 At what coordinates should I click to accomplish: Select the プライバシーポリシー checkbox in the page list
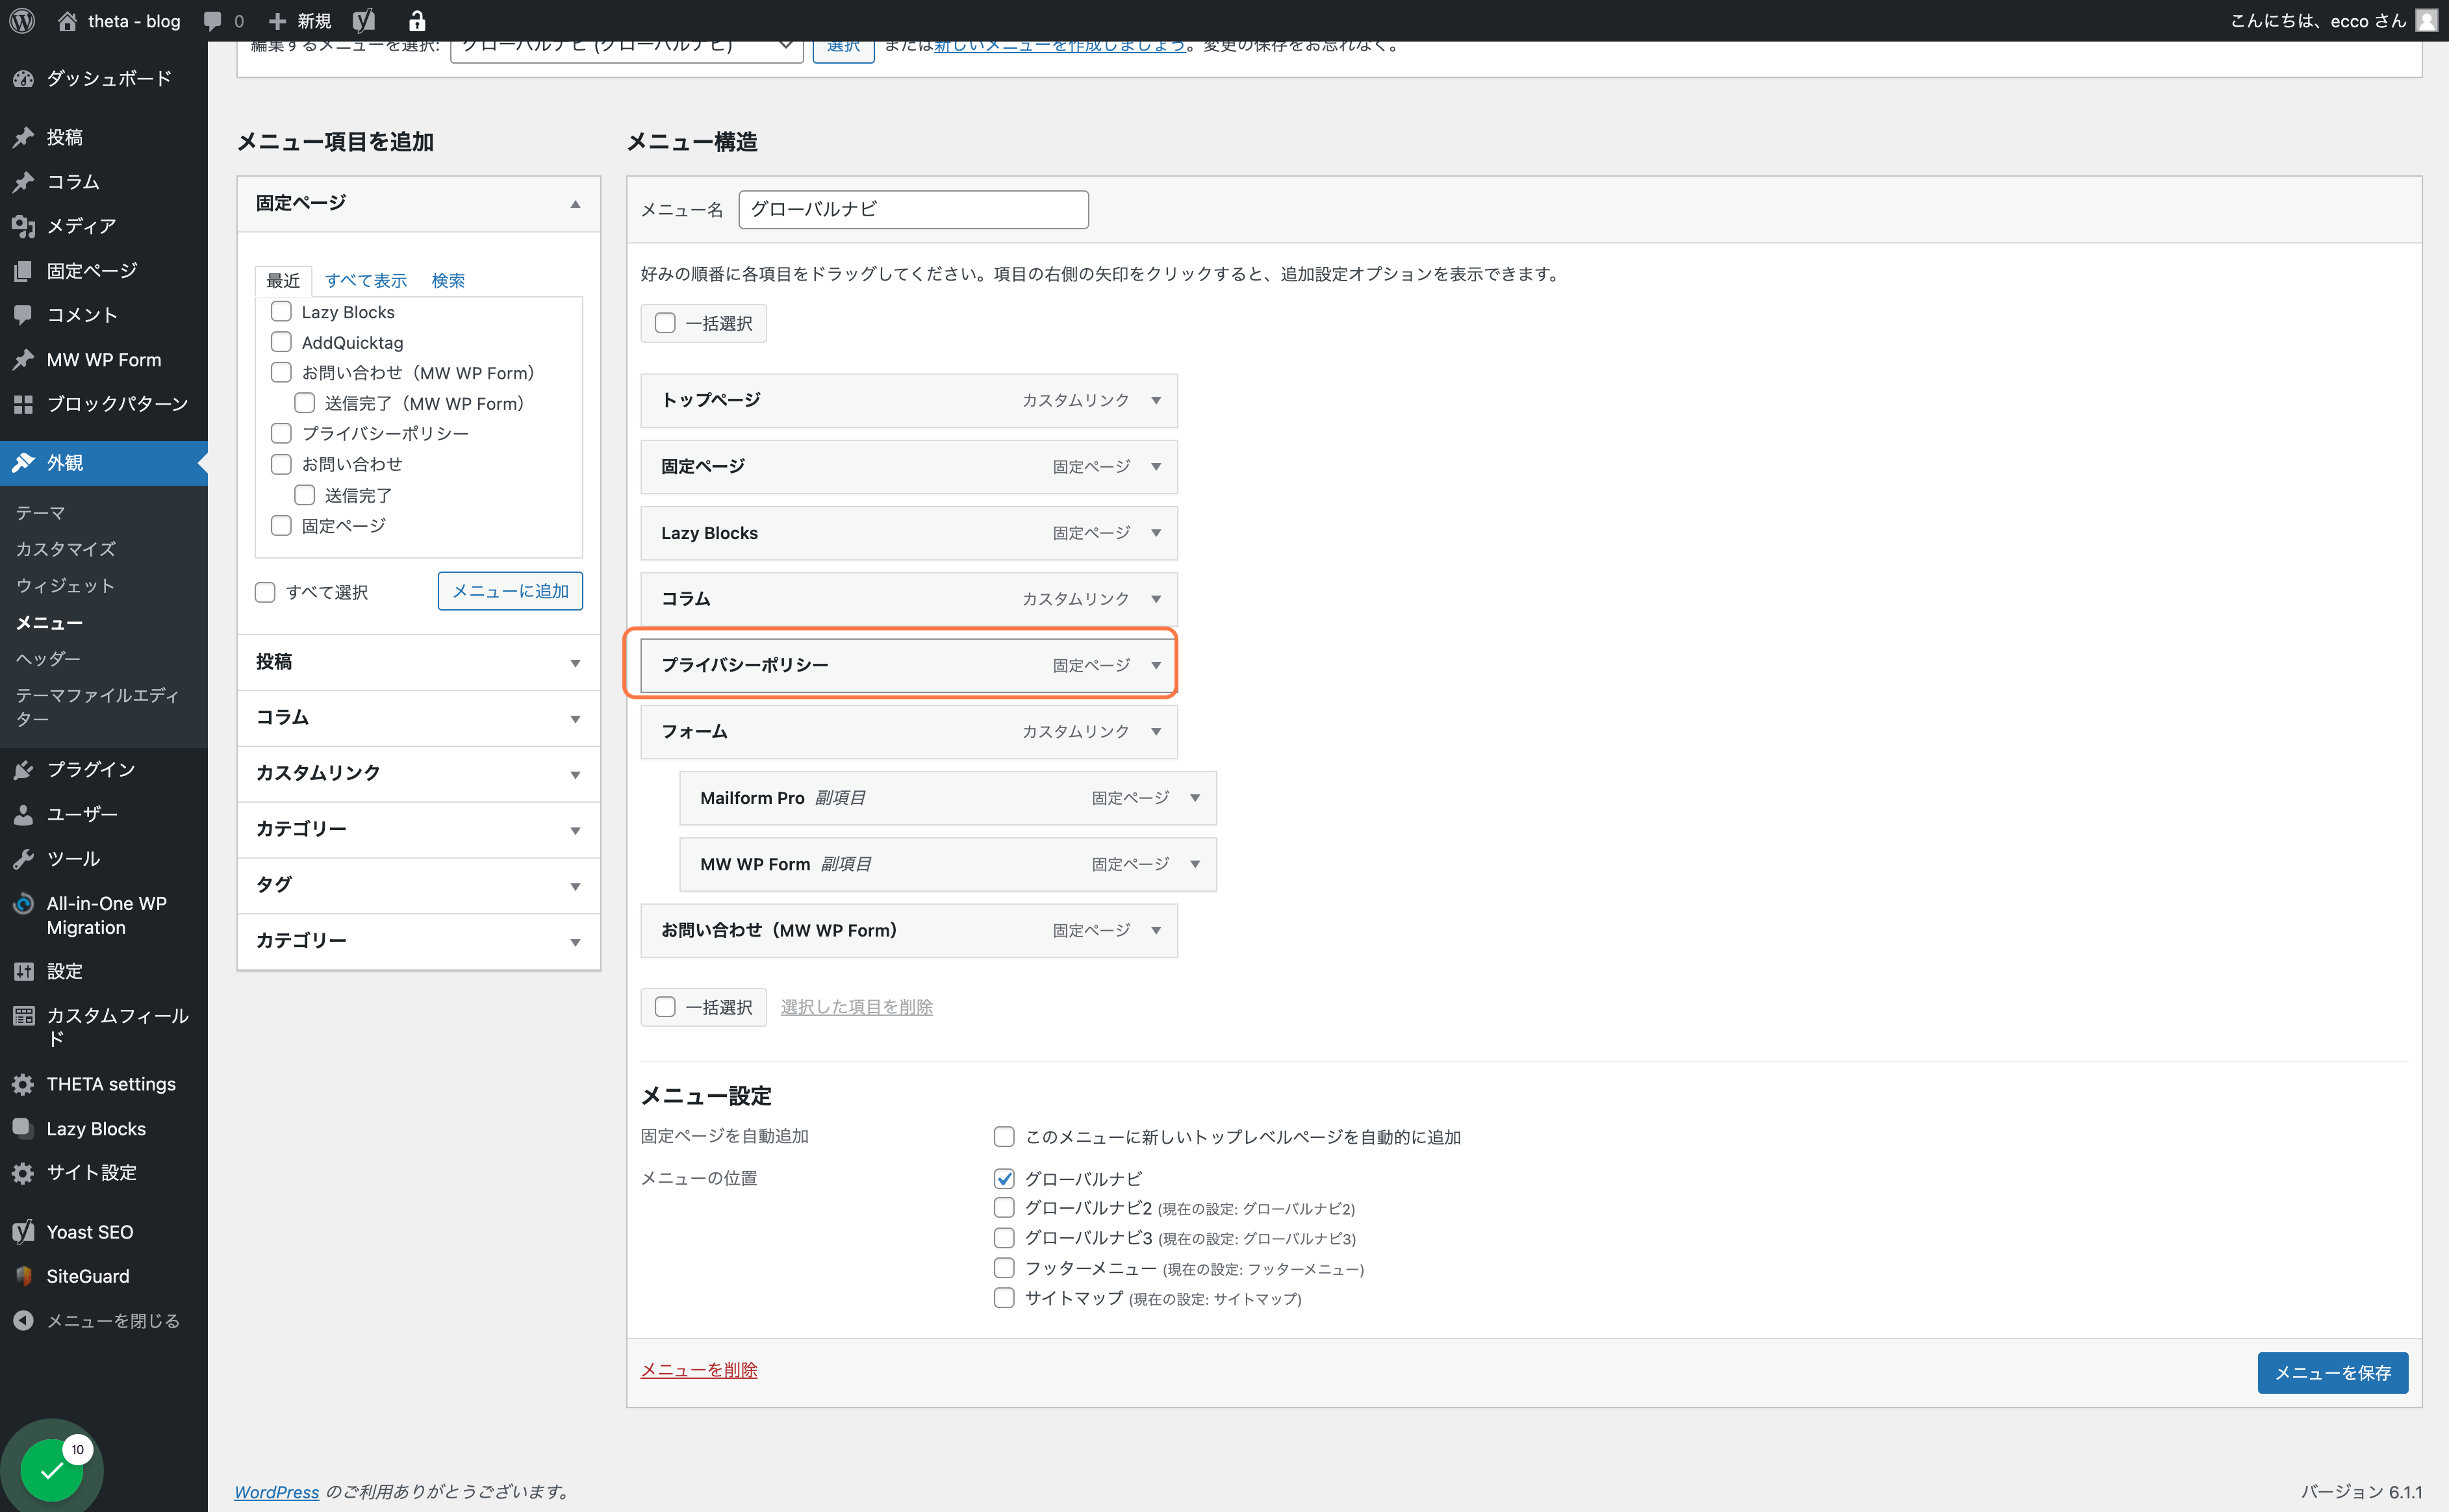point(281,433)
